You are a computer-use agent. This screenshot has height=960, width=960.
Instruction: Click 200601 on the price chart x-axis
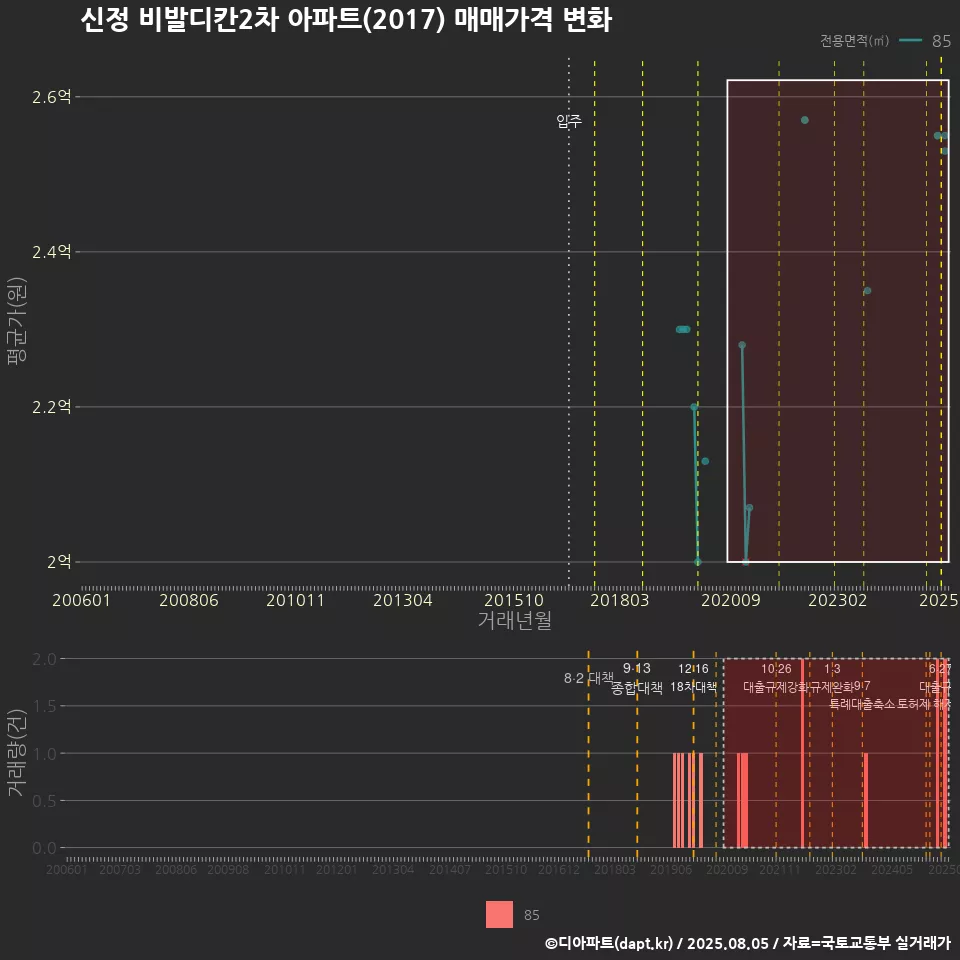pos(81,600)
